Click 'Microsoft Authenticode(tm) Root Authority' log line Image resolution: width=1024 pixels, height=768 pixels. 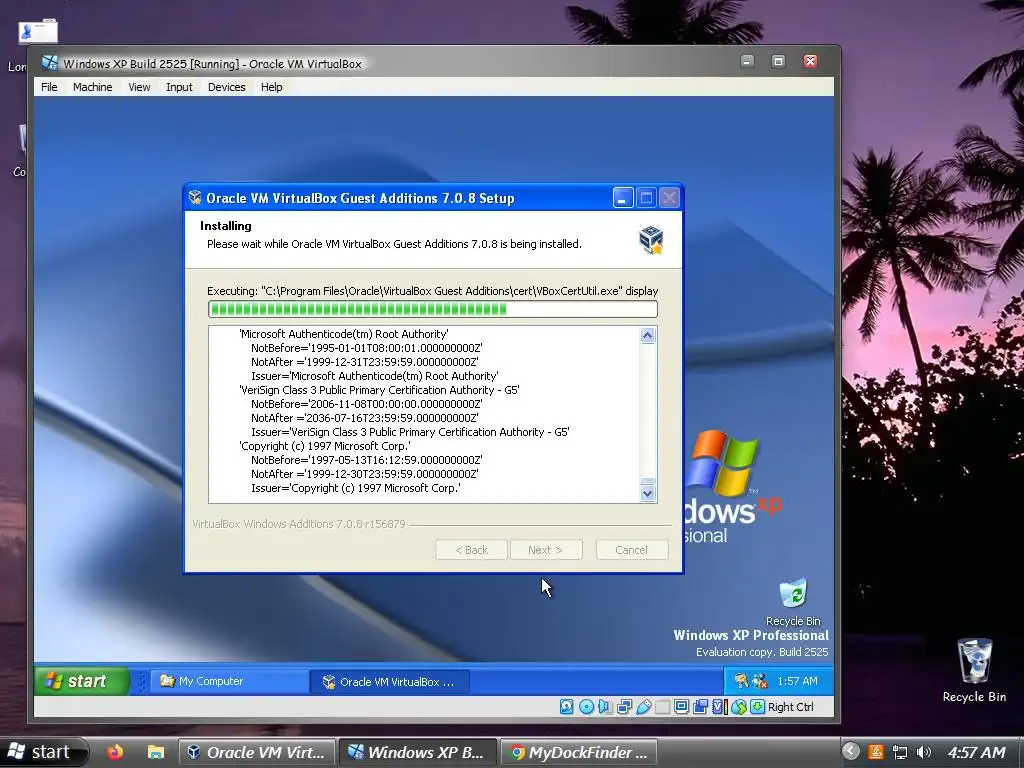click(x=344, y=334)
